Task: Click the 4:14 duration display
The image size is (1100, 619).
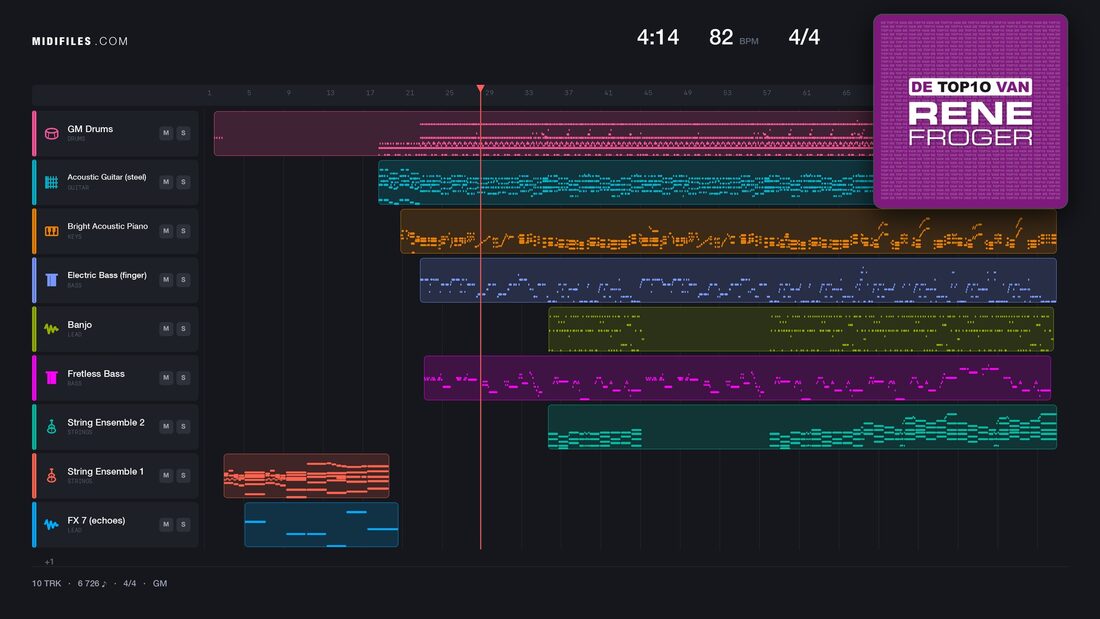Action: coord(657,37)
